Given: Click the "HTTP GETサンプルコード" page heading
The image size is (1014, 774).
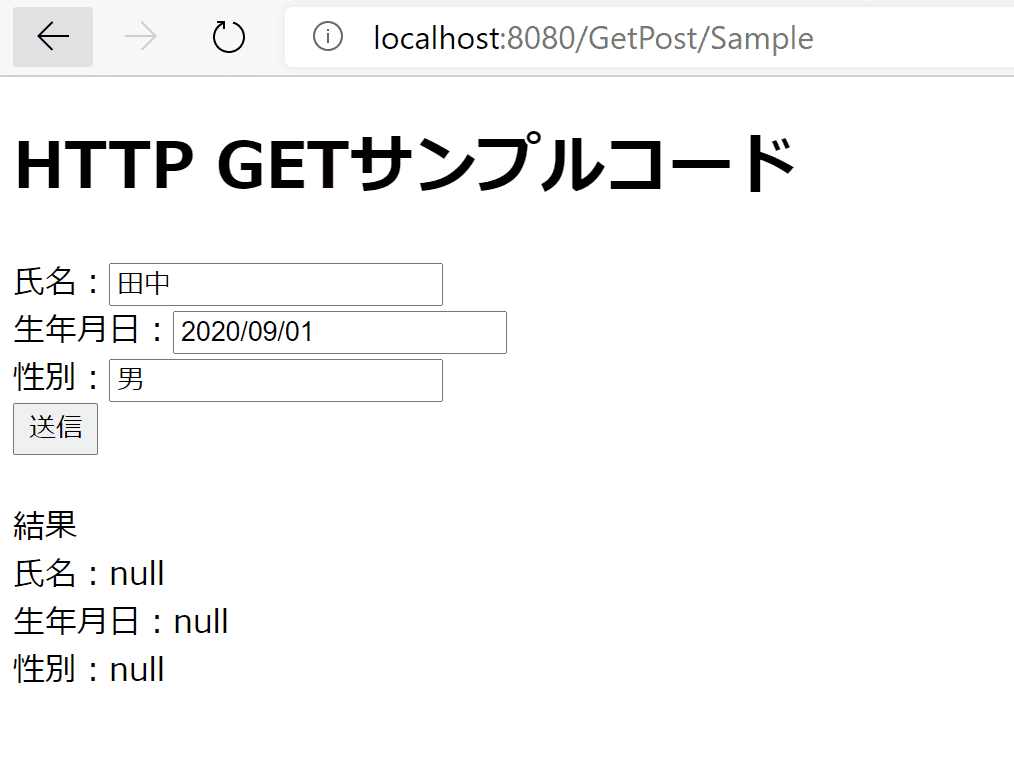Looking at the screenshot, I should 405,165.
